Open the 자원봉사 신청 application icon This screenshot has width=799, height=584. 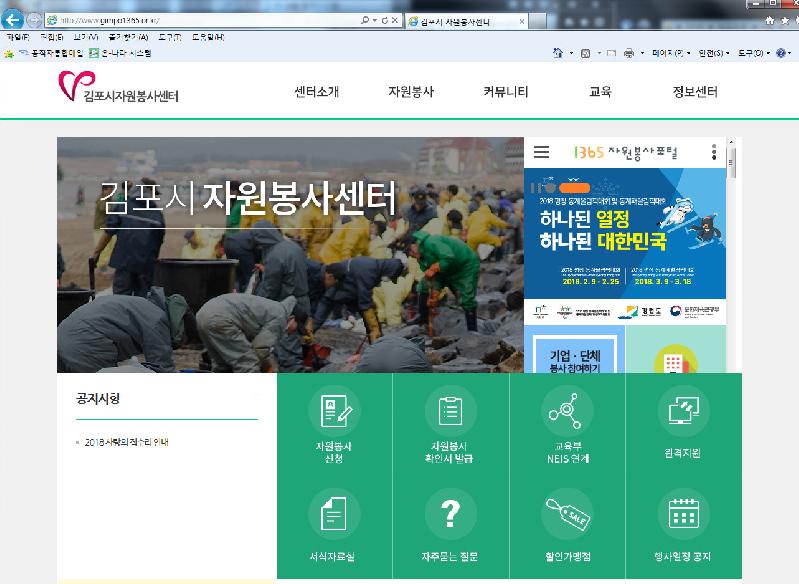tap(334, 411)
